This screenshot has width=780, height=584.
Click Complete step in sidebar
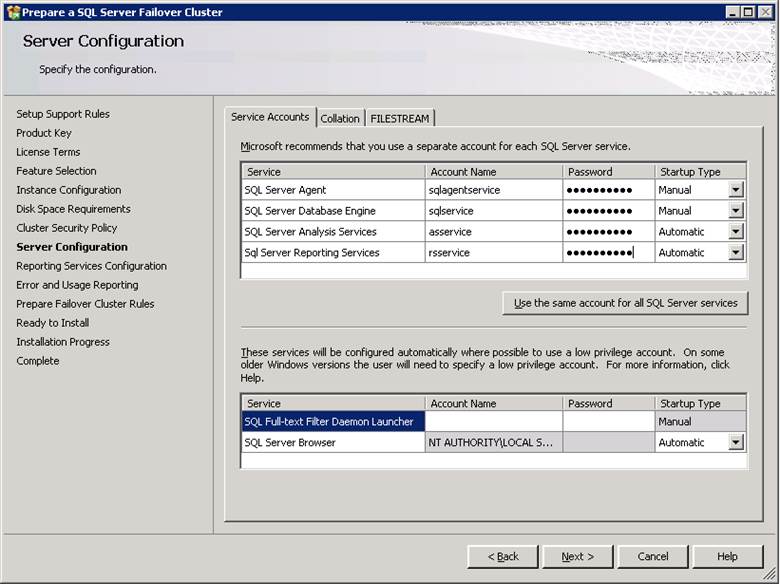coord(37,361)
